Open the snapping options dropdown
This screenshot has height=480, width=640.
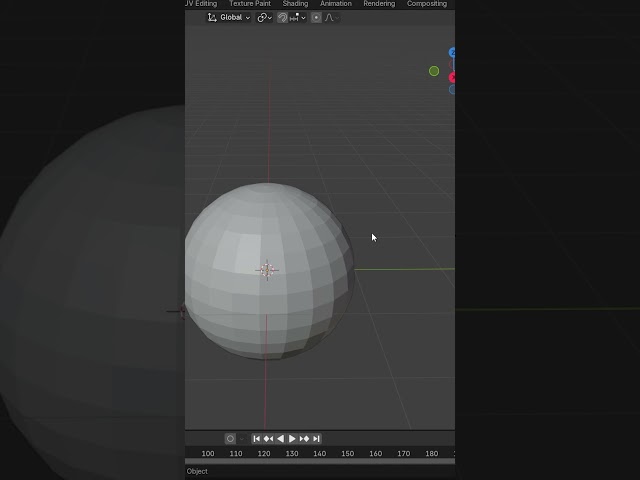pos(298,18)
